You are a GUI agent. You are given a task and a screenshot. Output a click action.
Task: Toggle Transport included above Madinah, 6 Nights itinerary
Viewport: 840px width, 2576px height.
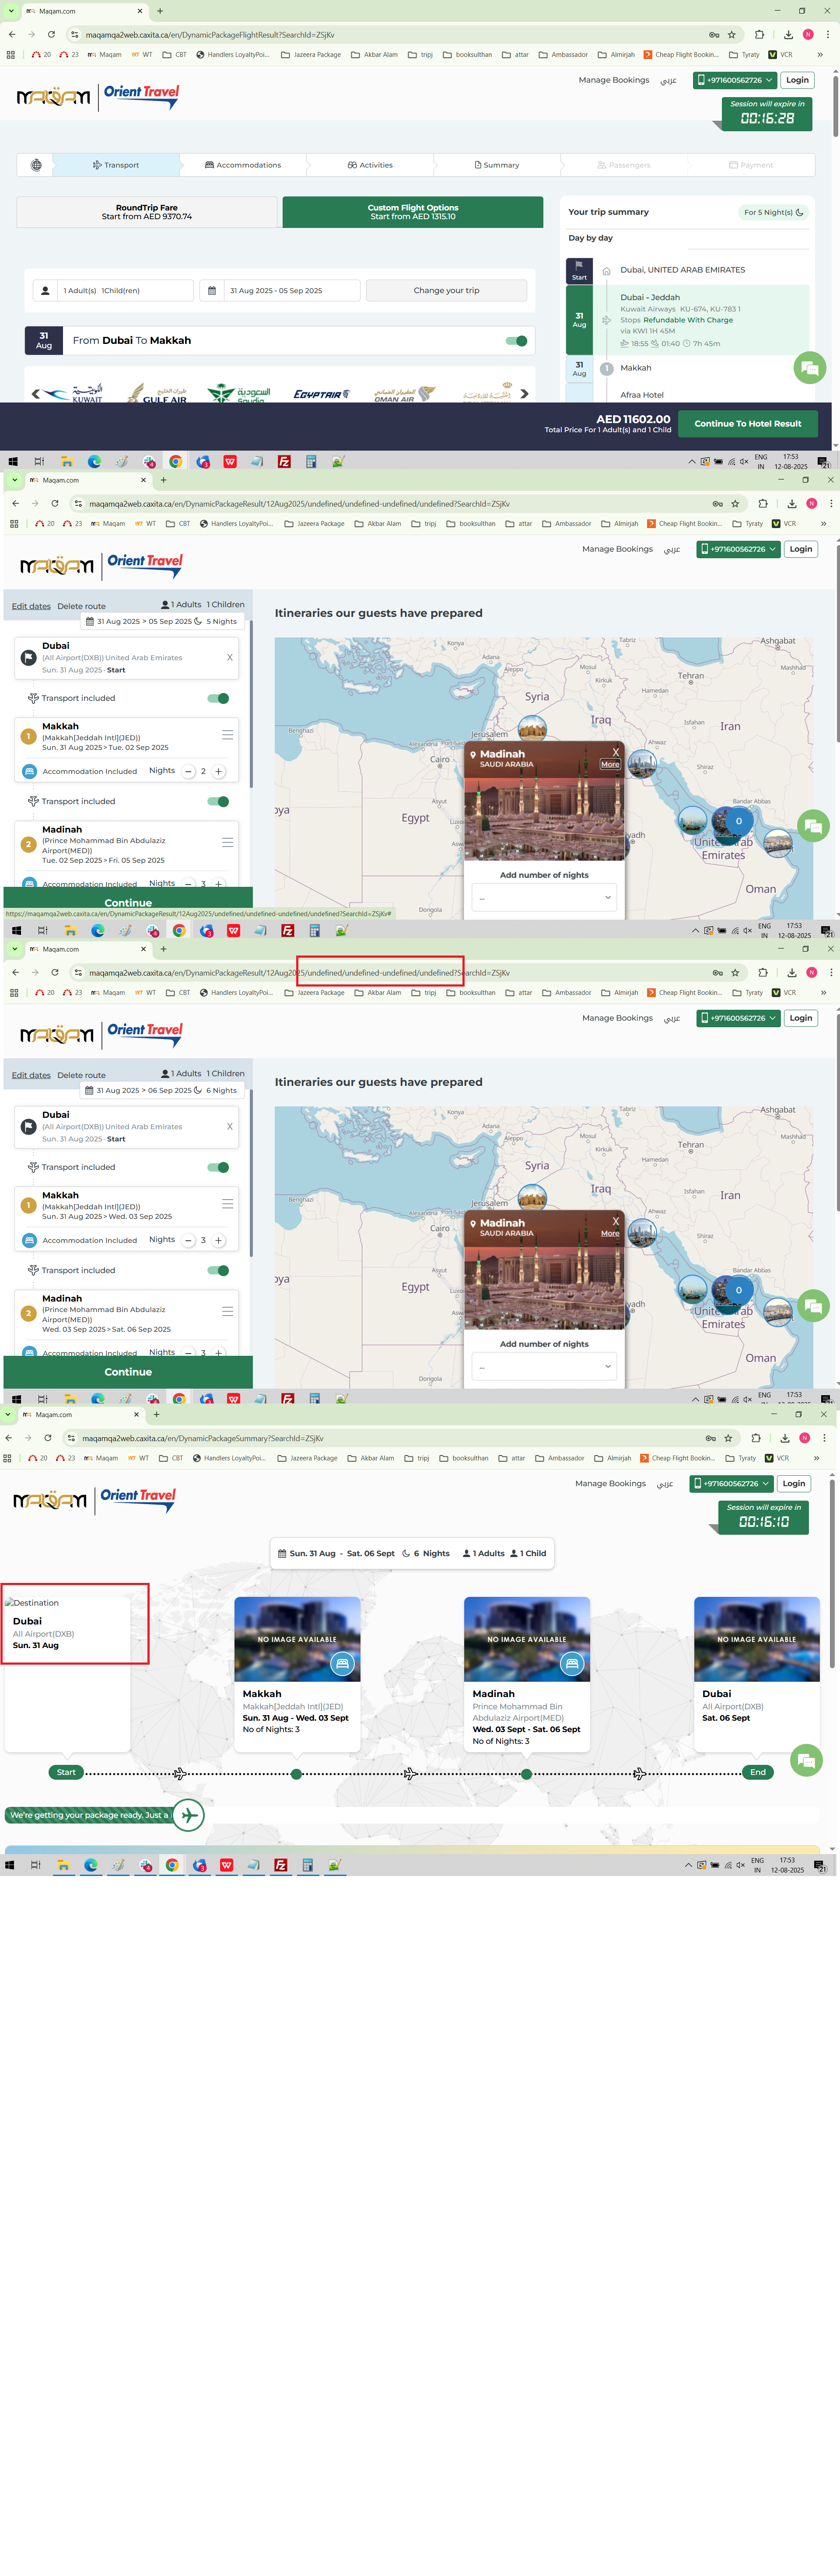click(x=218, y=1271)
